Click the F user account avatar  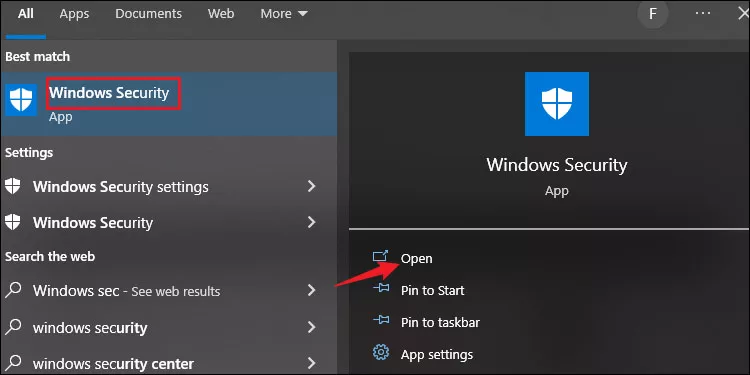653,14
